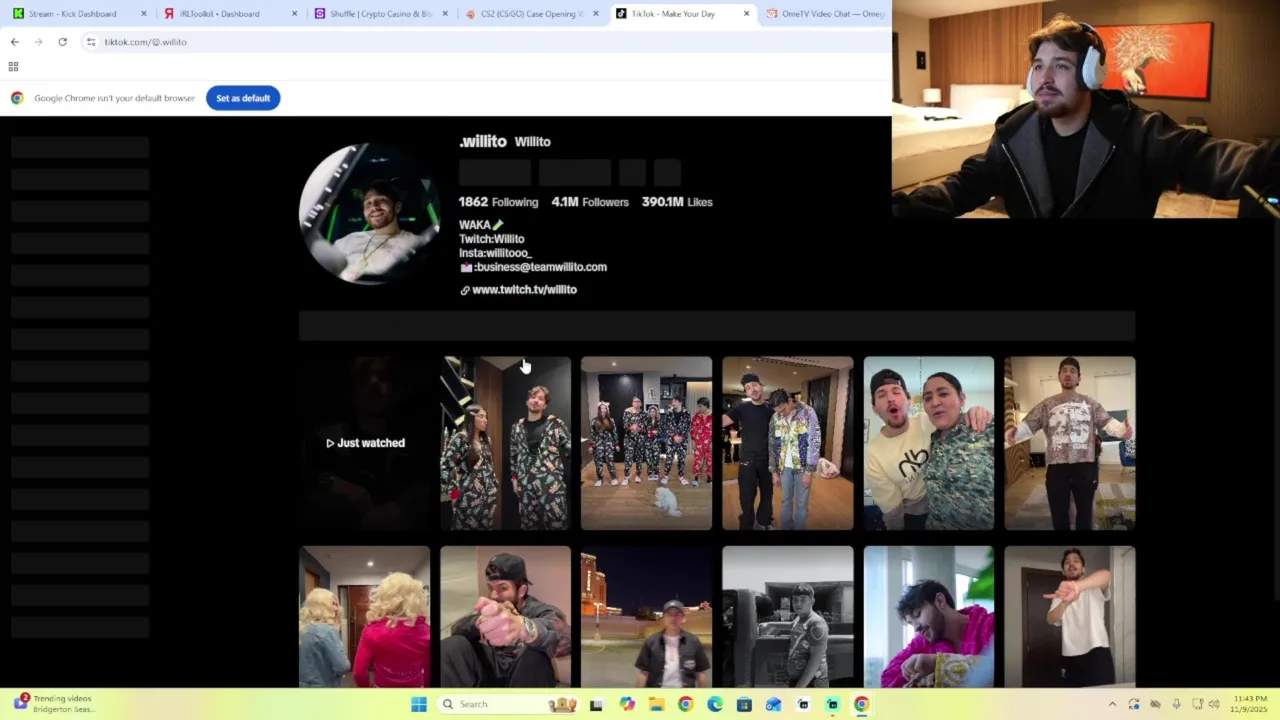Click business@teamwillito.com in the bio
Viewport: 1280px width, 720px height.
tap(540, 267)
